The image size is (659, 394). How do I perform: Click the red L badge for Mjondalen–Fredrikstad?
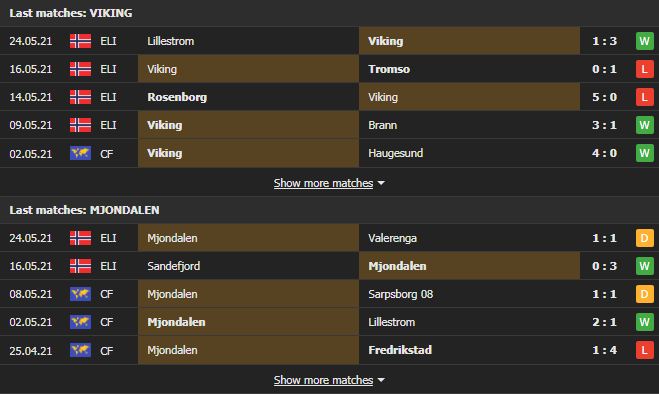644,350
